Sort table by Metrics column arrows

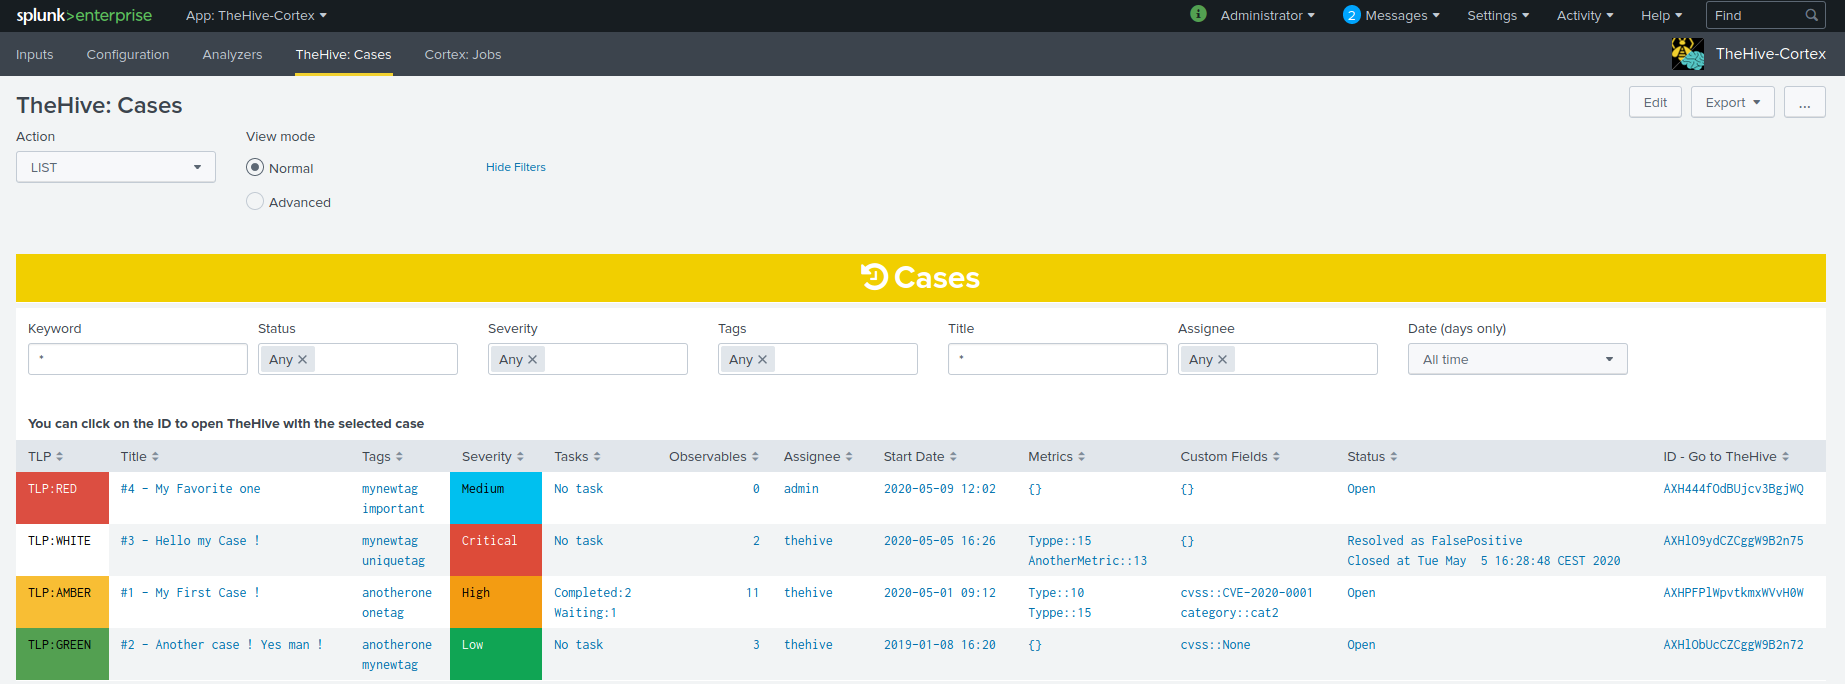point(1081,456)
